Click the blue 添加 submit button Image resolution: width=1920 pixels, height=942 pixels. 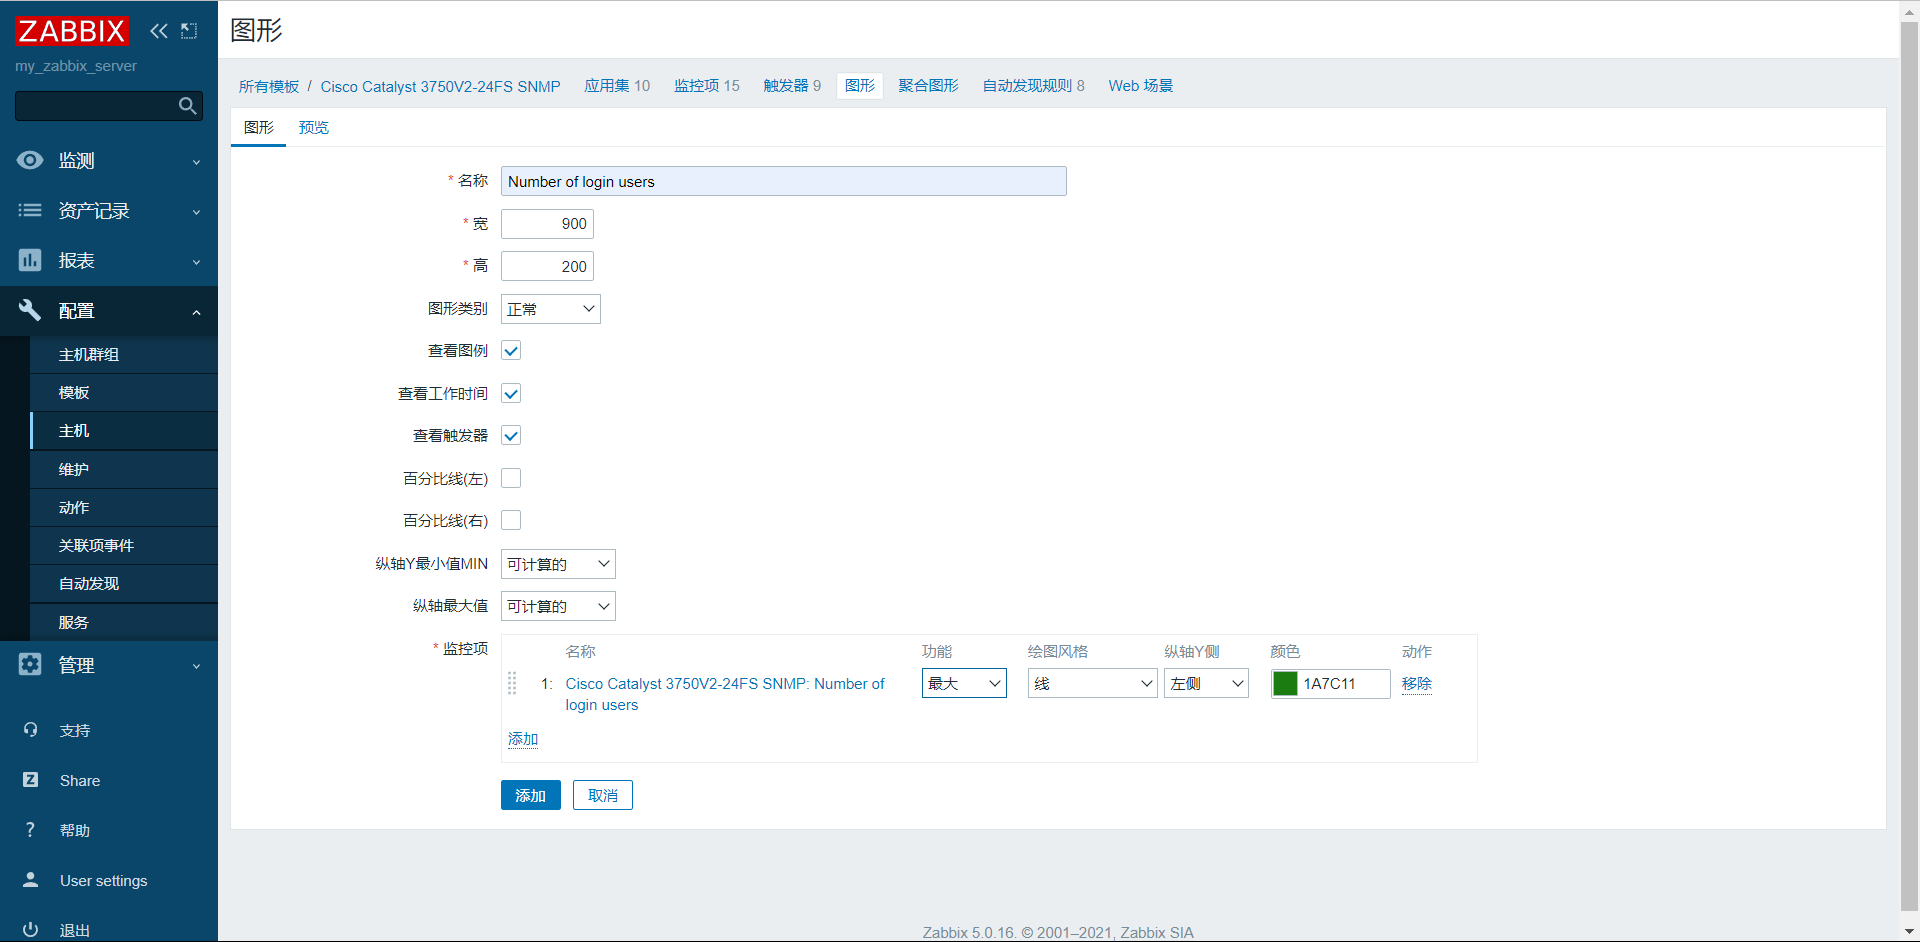531,795
